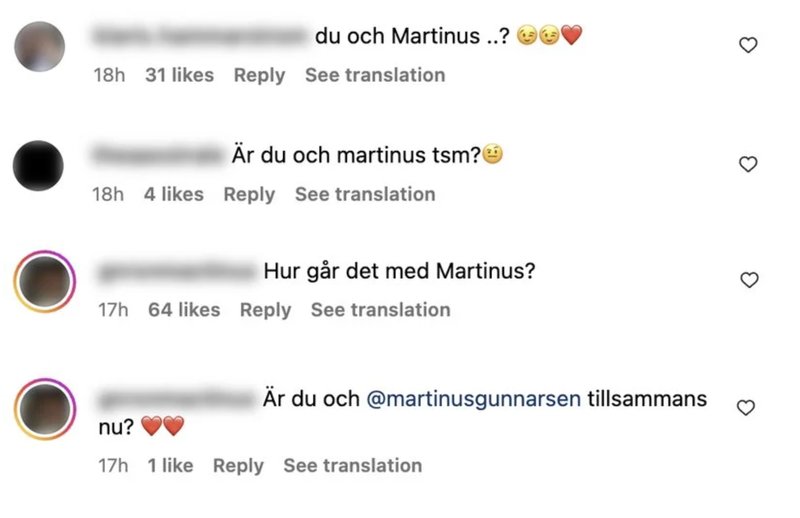Like the "Är du och martinus tsm?" comment

click(748, 164)
